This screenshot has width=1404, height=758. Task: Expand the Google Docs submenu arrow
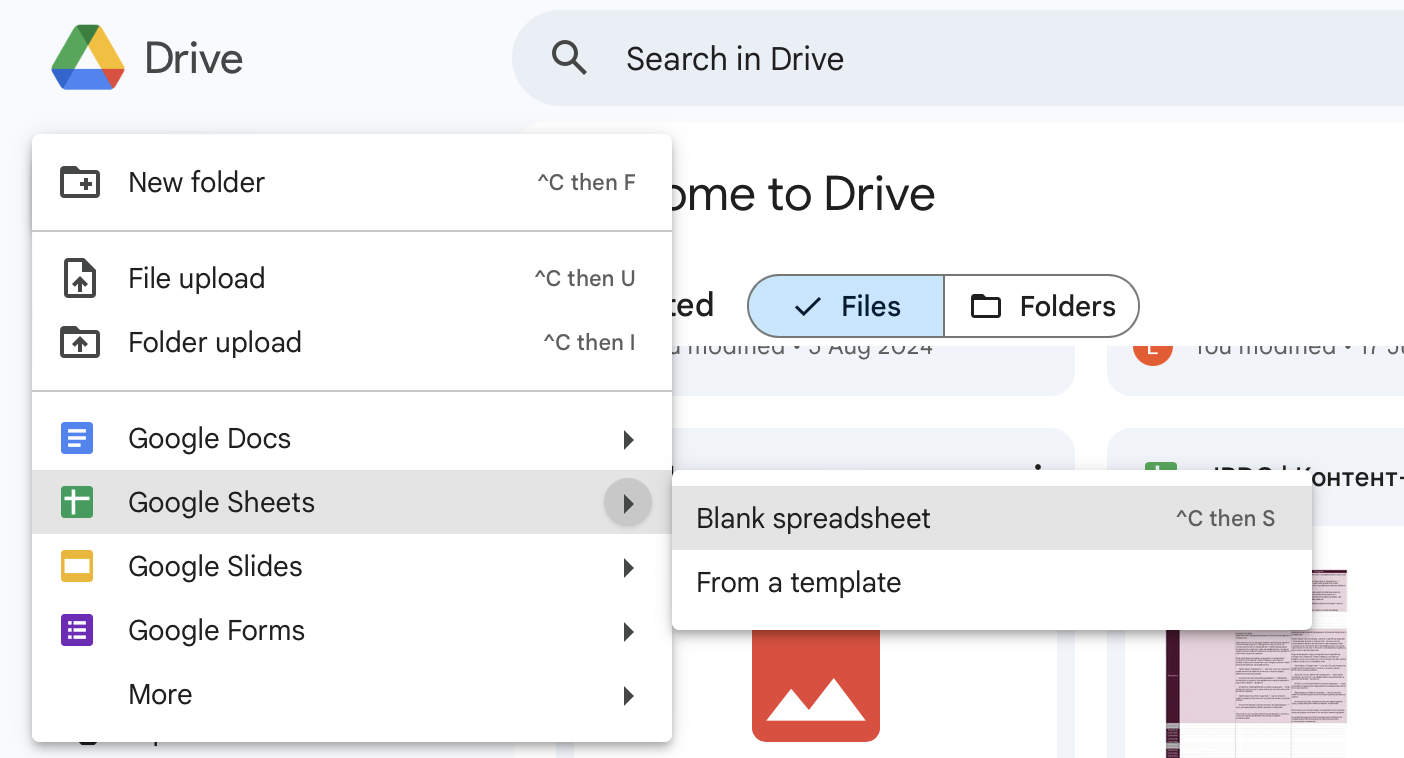point(628,439)
